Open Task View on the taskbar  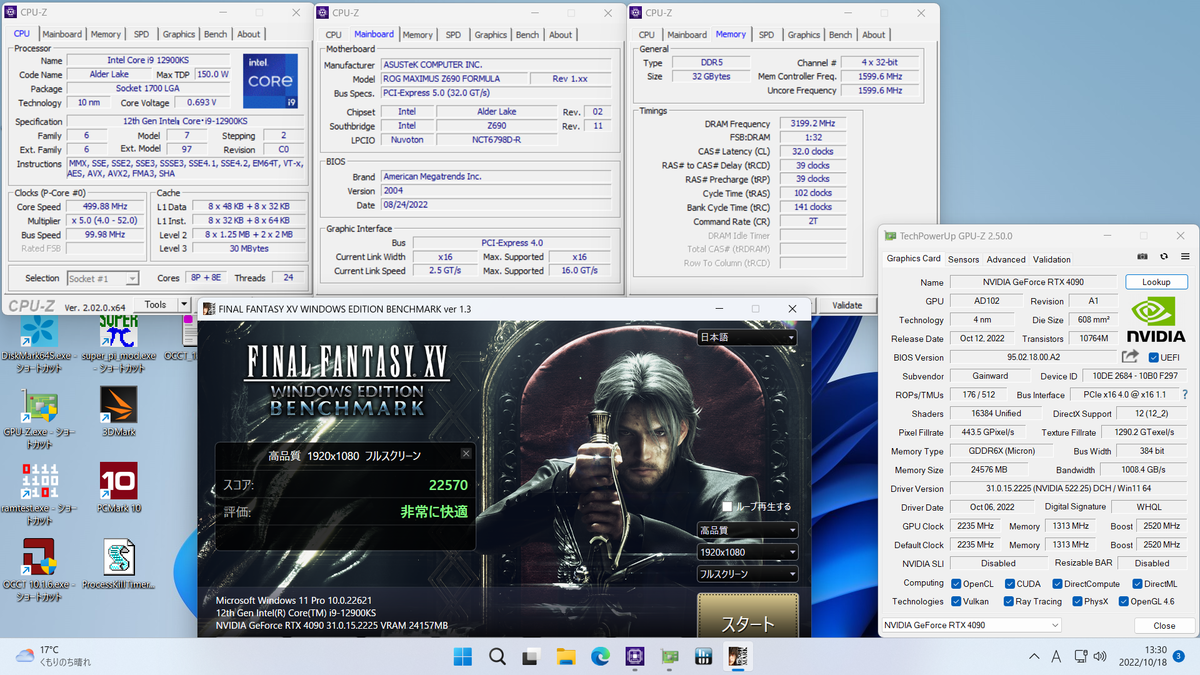[x=531, y=657]
